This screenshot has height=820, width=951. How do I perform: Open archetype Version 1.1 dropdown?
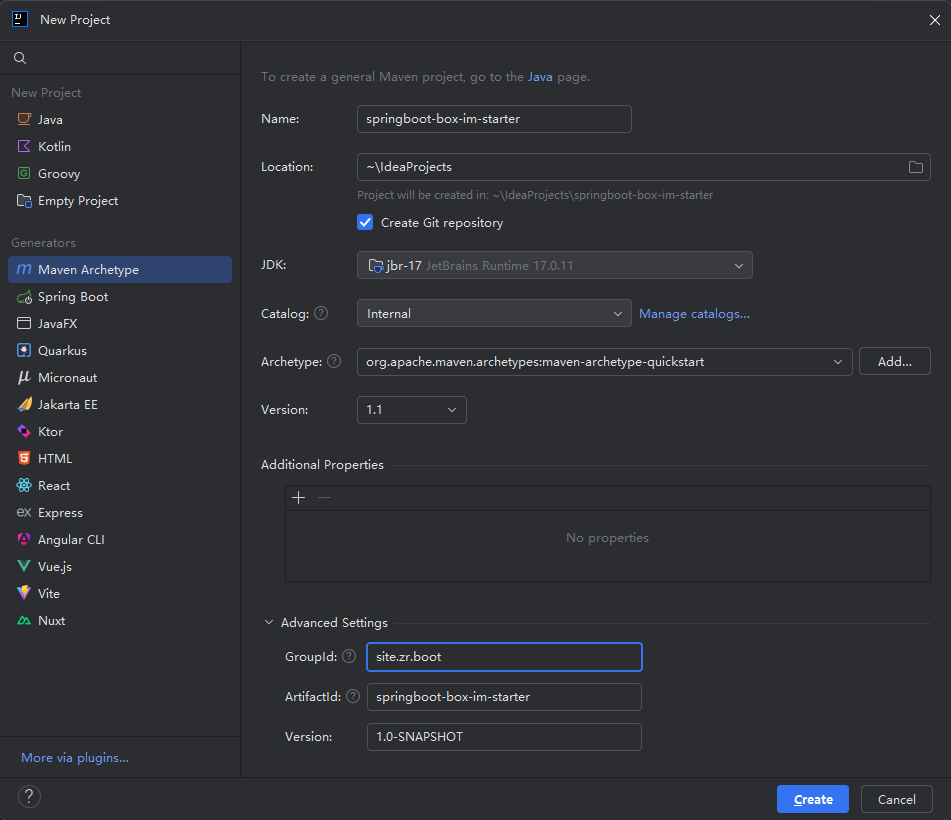[x=412, y=410]
